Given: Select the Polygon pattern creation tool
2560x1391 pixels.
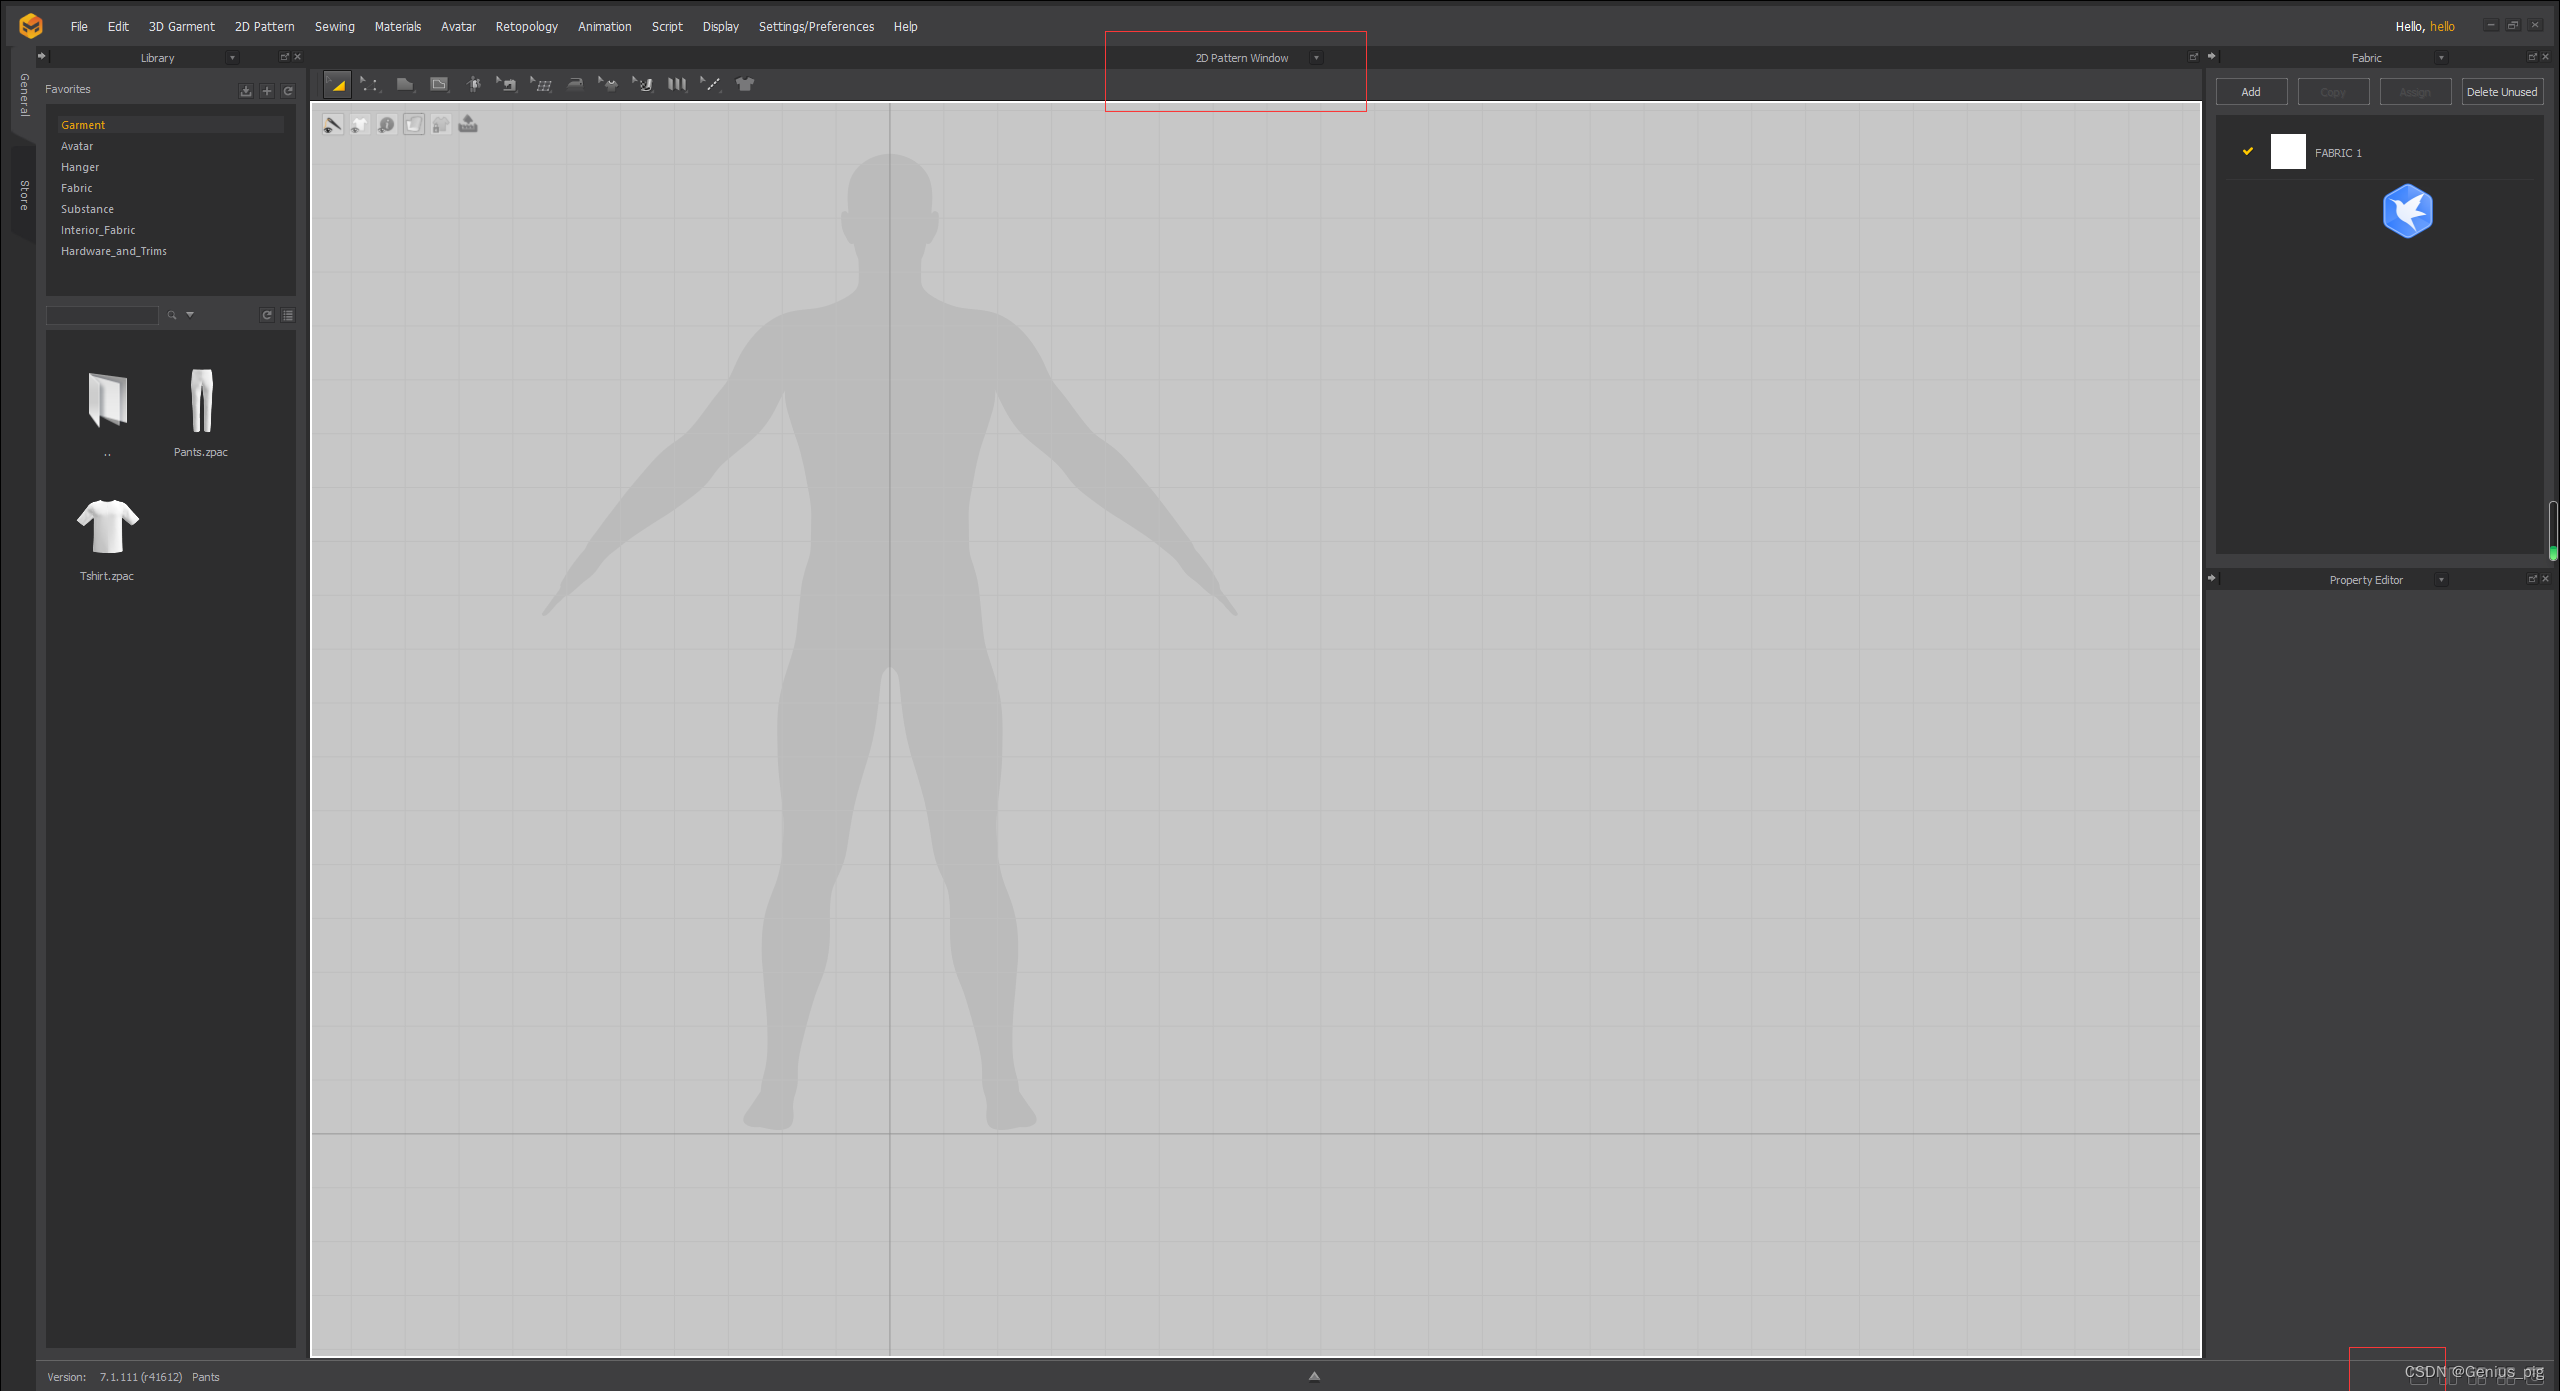Looking at the screenshot, I should [x=405, y=85].
